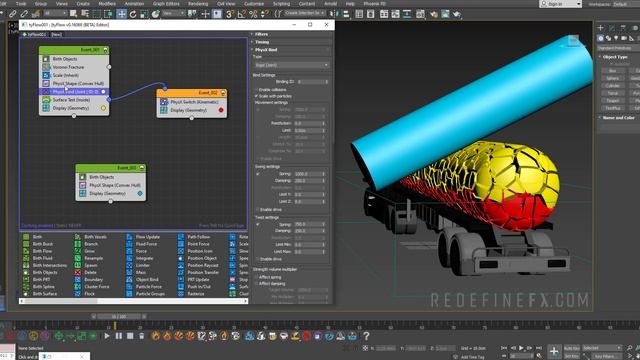640x360 pixels.
Task: Select the PhysX Shape operator in Event_001
Action: 74,83
